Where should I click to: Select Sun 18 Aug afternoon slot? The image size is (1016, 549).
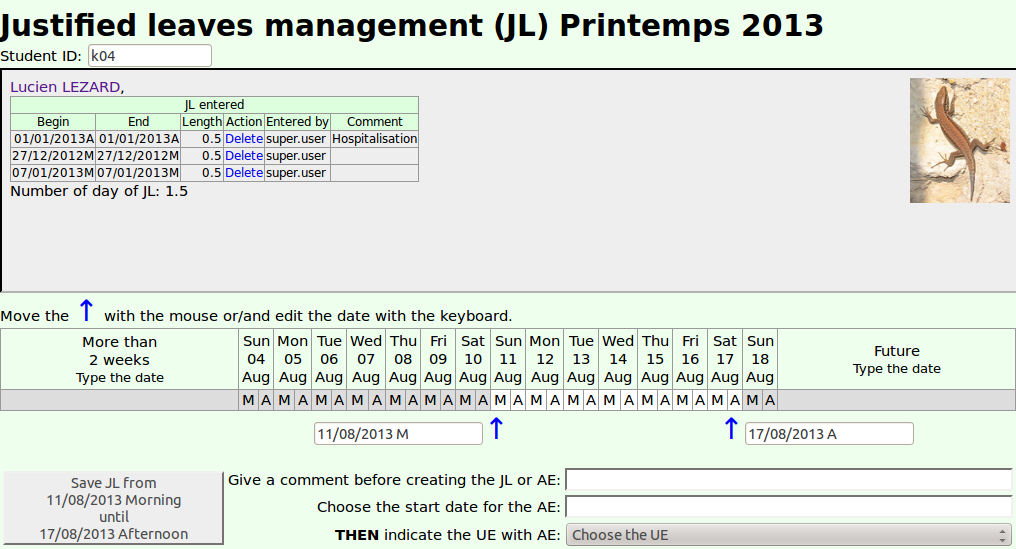(769, 400)
